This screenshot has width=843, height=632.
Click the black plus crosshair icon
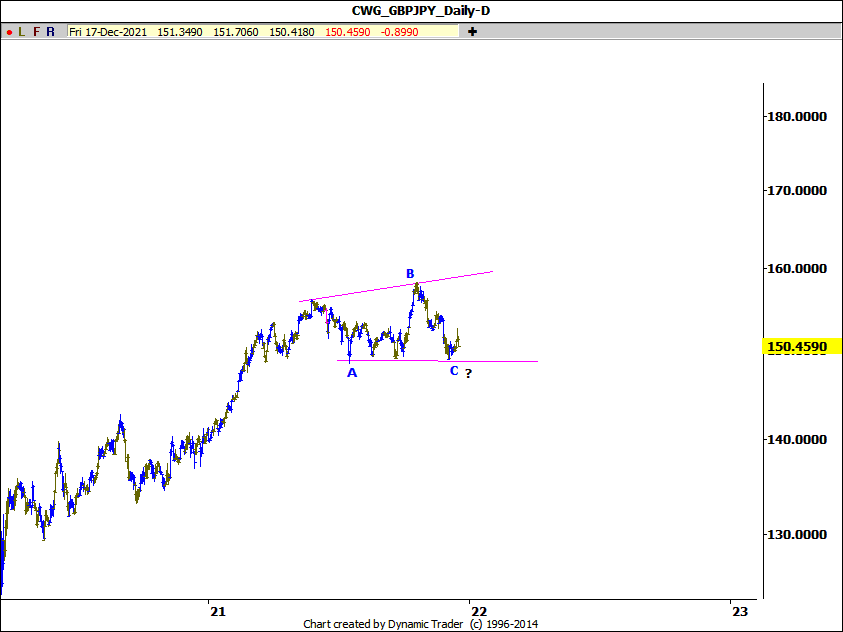pyautogui.click(x=472, y=32)
